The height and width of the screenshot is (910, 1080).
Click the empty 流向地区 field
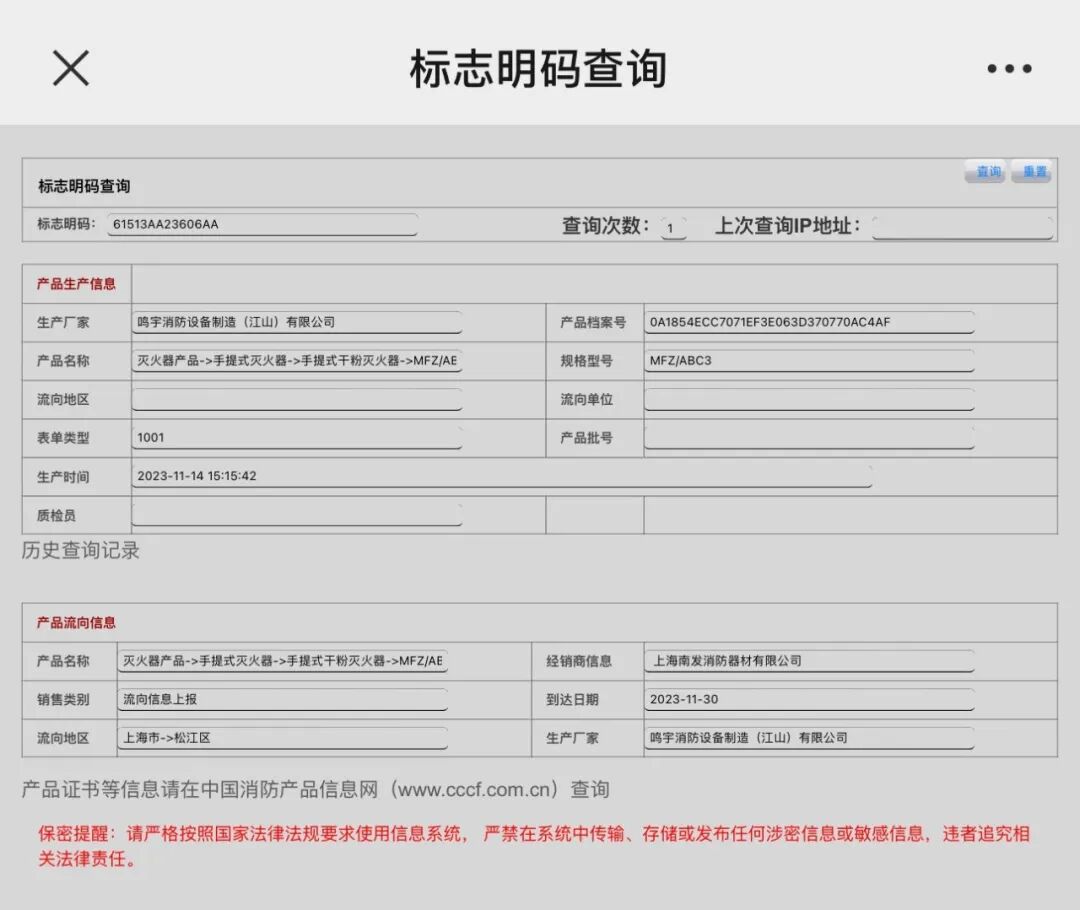pyautogui.click(x=297, y=399)
